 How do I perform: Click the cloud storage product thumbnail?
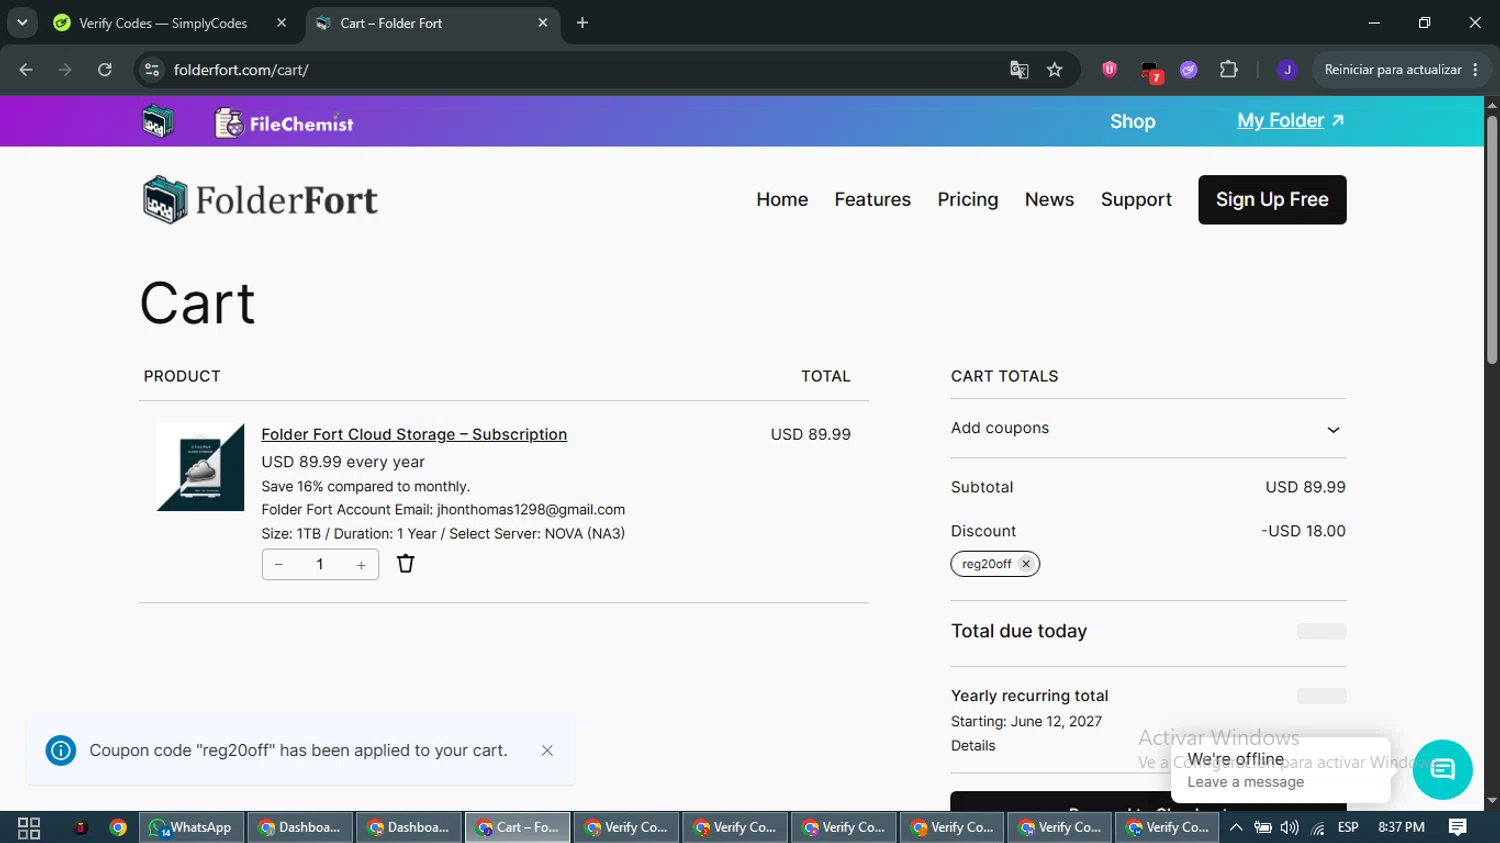coord(200,467)
